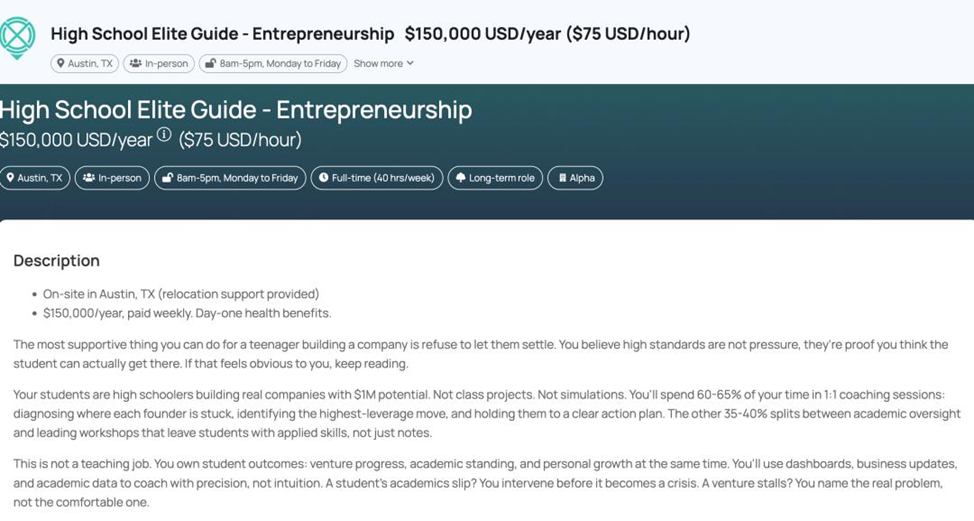This screenshot has height=521, width=974.
Task: Click the building icon on Alpha chip
Action: point(563,178)
